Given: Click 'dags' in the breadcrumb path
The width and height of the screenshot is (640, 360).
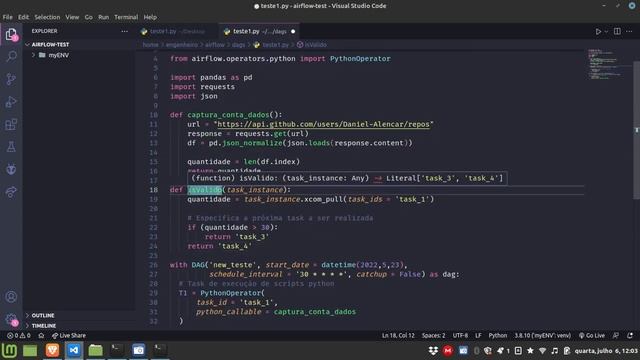Looking at the screenshot, I should (238, 45).
